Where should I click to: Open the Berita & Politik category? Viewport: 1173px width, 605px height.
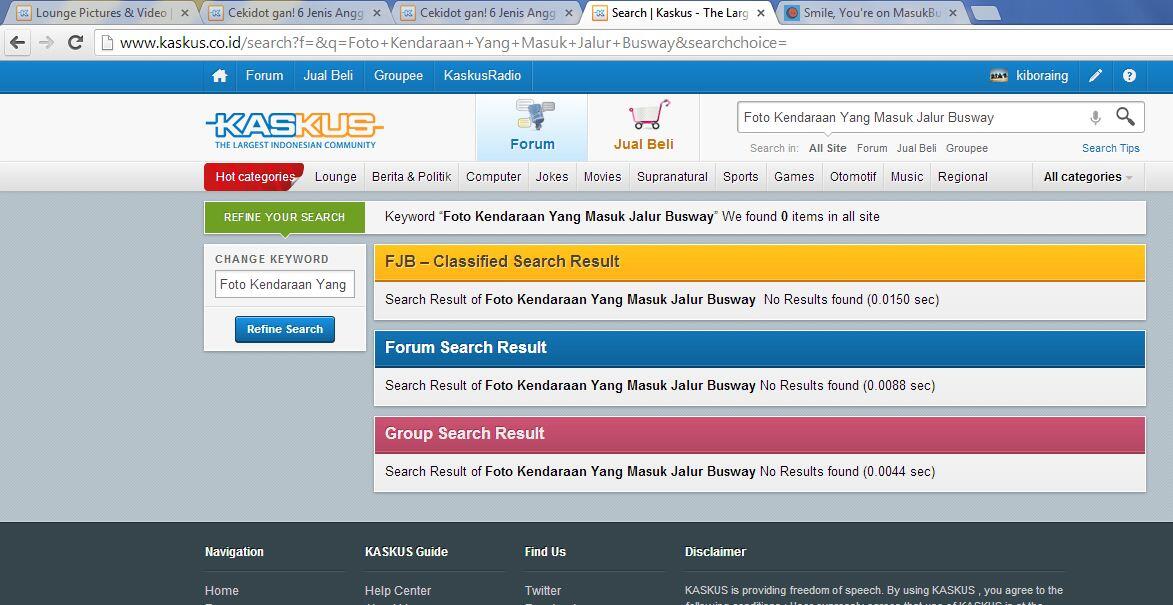[411, 176]
